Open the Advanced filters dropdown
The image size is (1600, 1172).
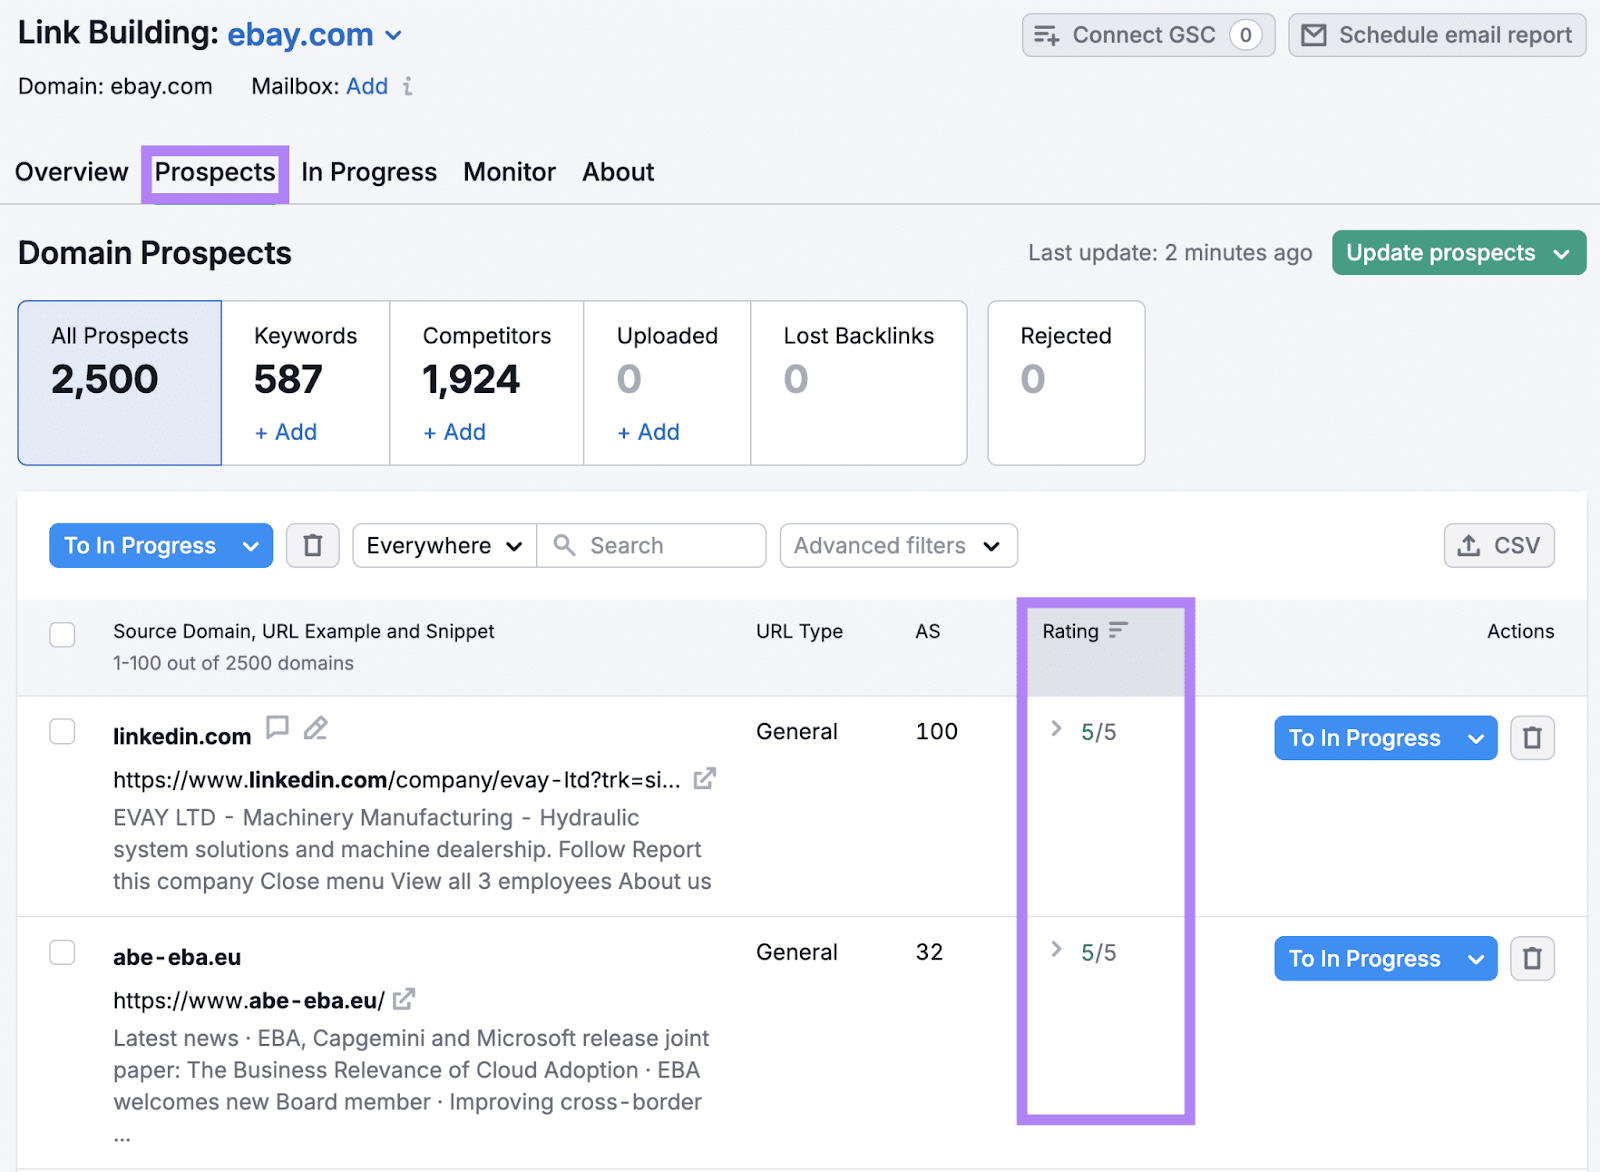898,546
